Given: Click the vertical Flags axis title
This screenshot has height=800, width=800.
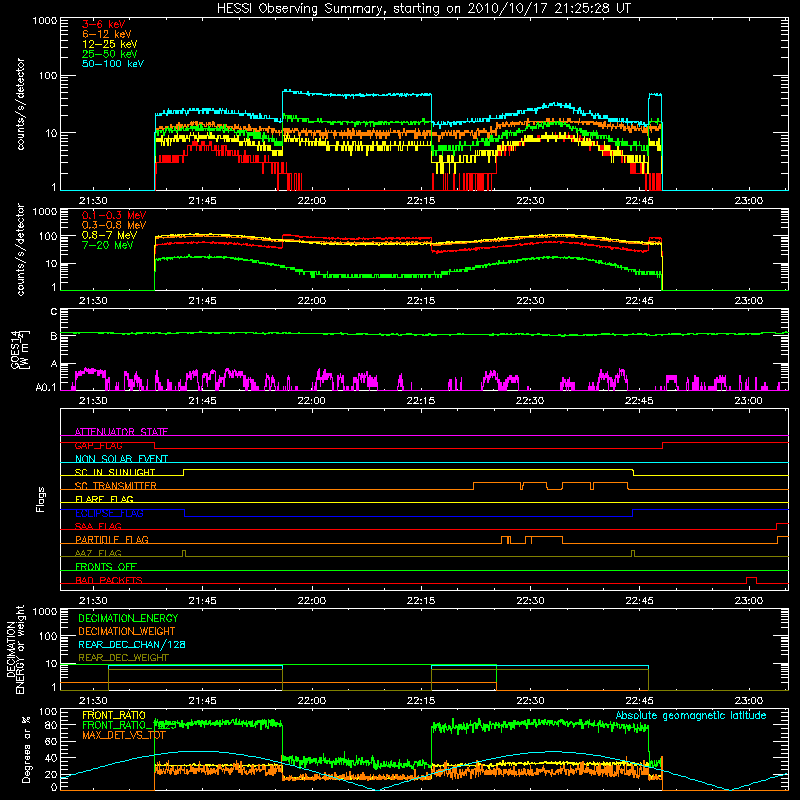Looking at the screenshot, I should click(41, 499).
